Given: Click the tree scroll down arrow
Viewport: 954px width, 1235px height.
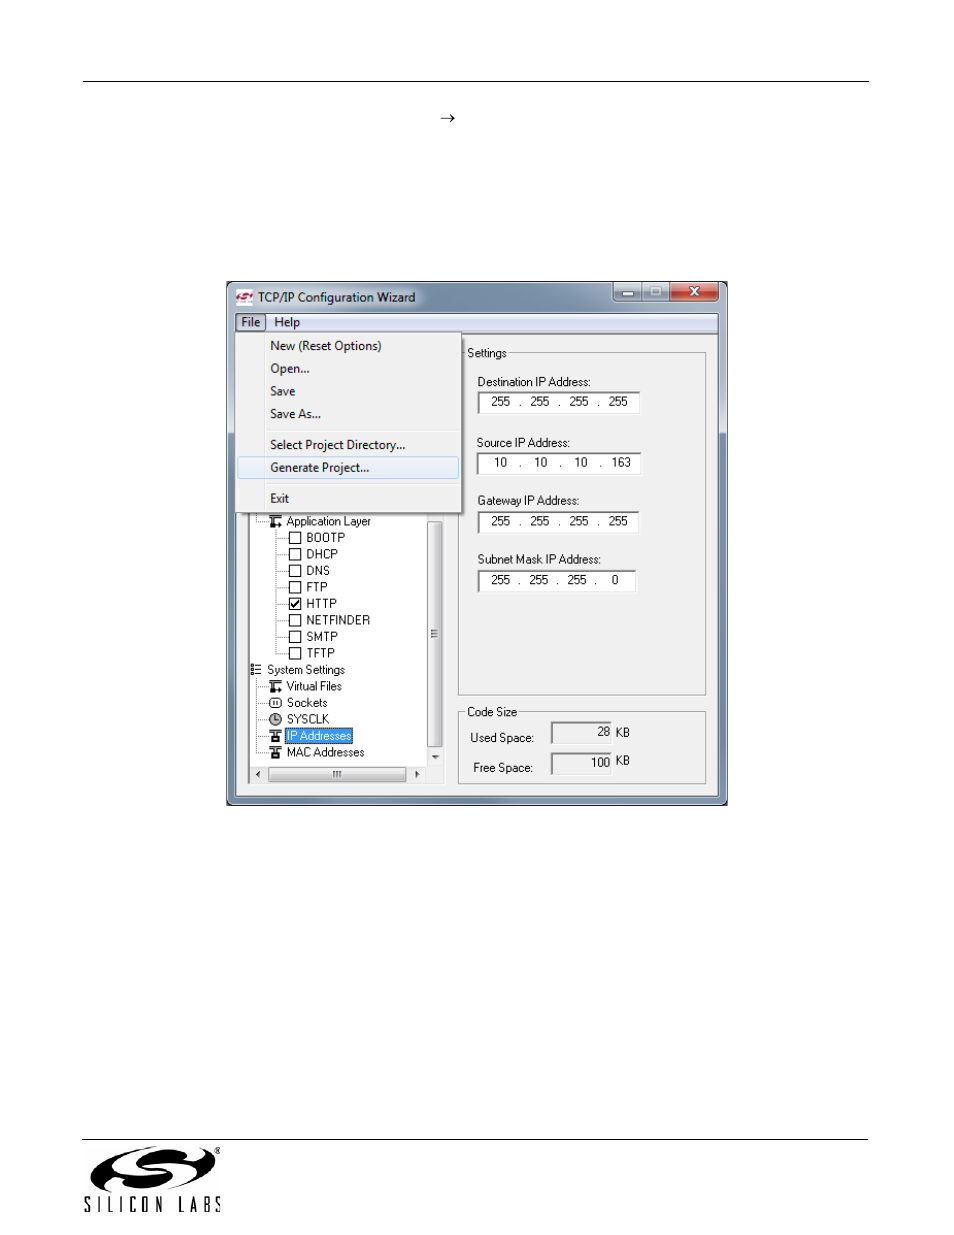Looking at the screenshot, I should tap(434, 757).
